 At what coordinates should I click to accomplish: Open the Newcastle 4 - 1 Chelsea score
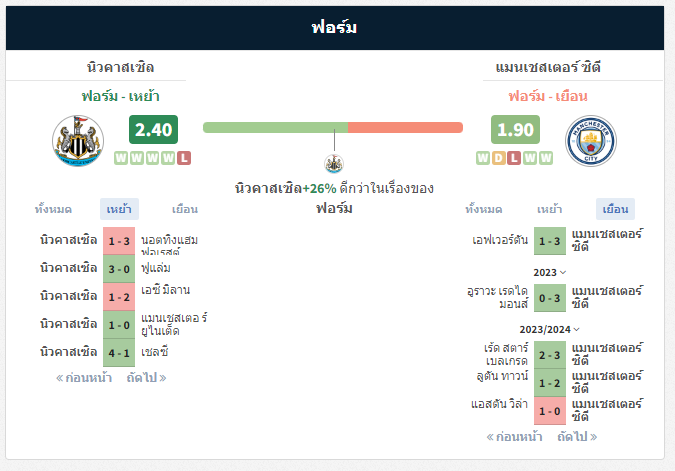coord(119,353)
